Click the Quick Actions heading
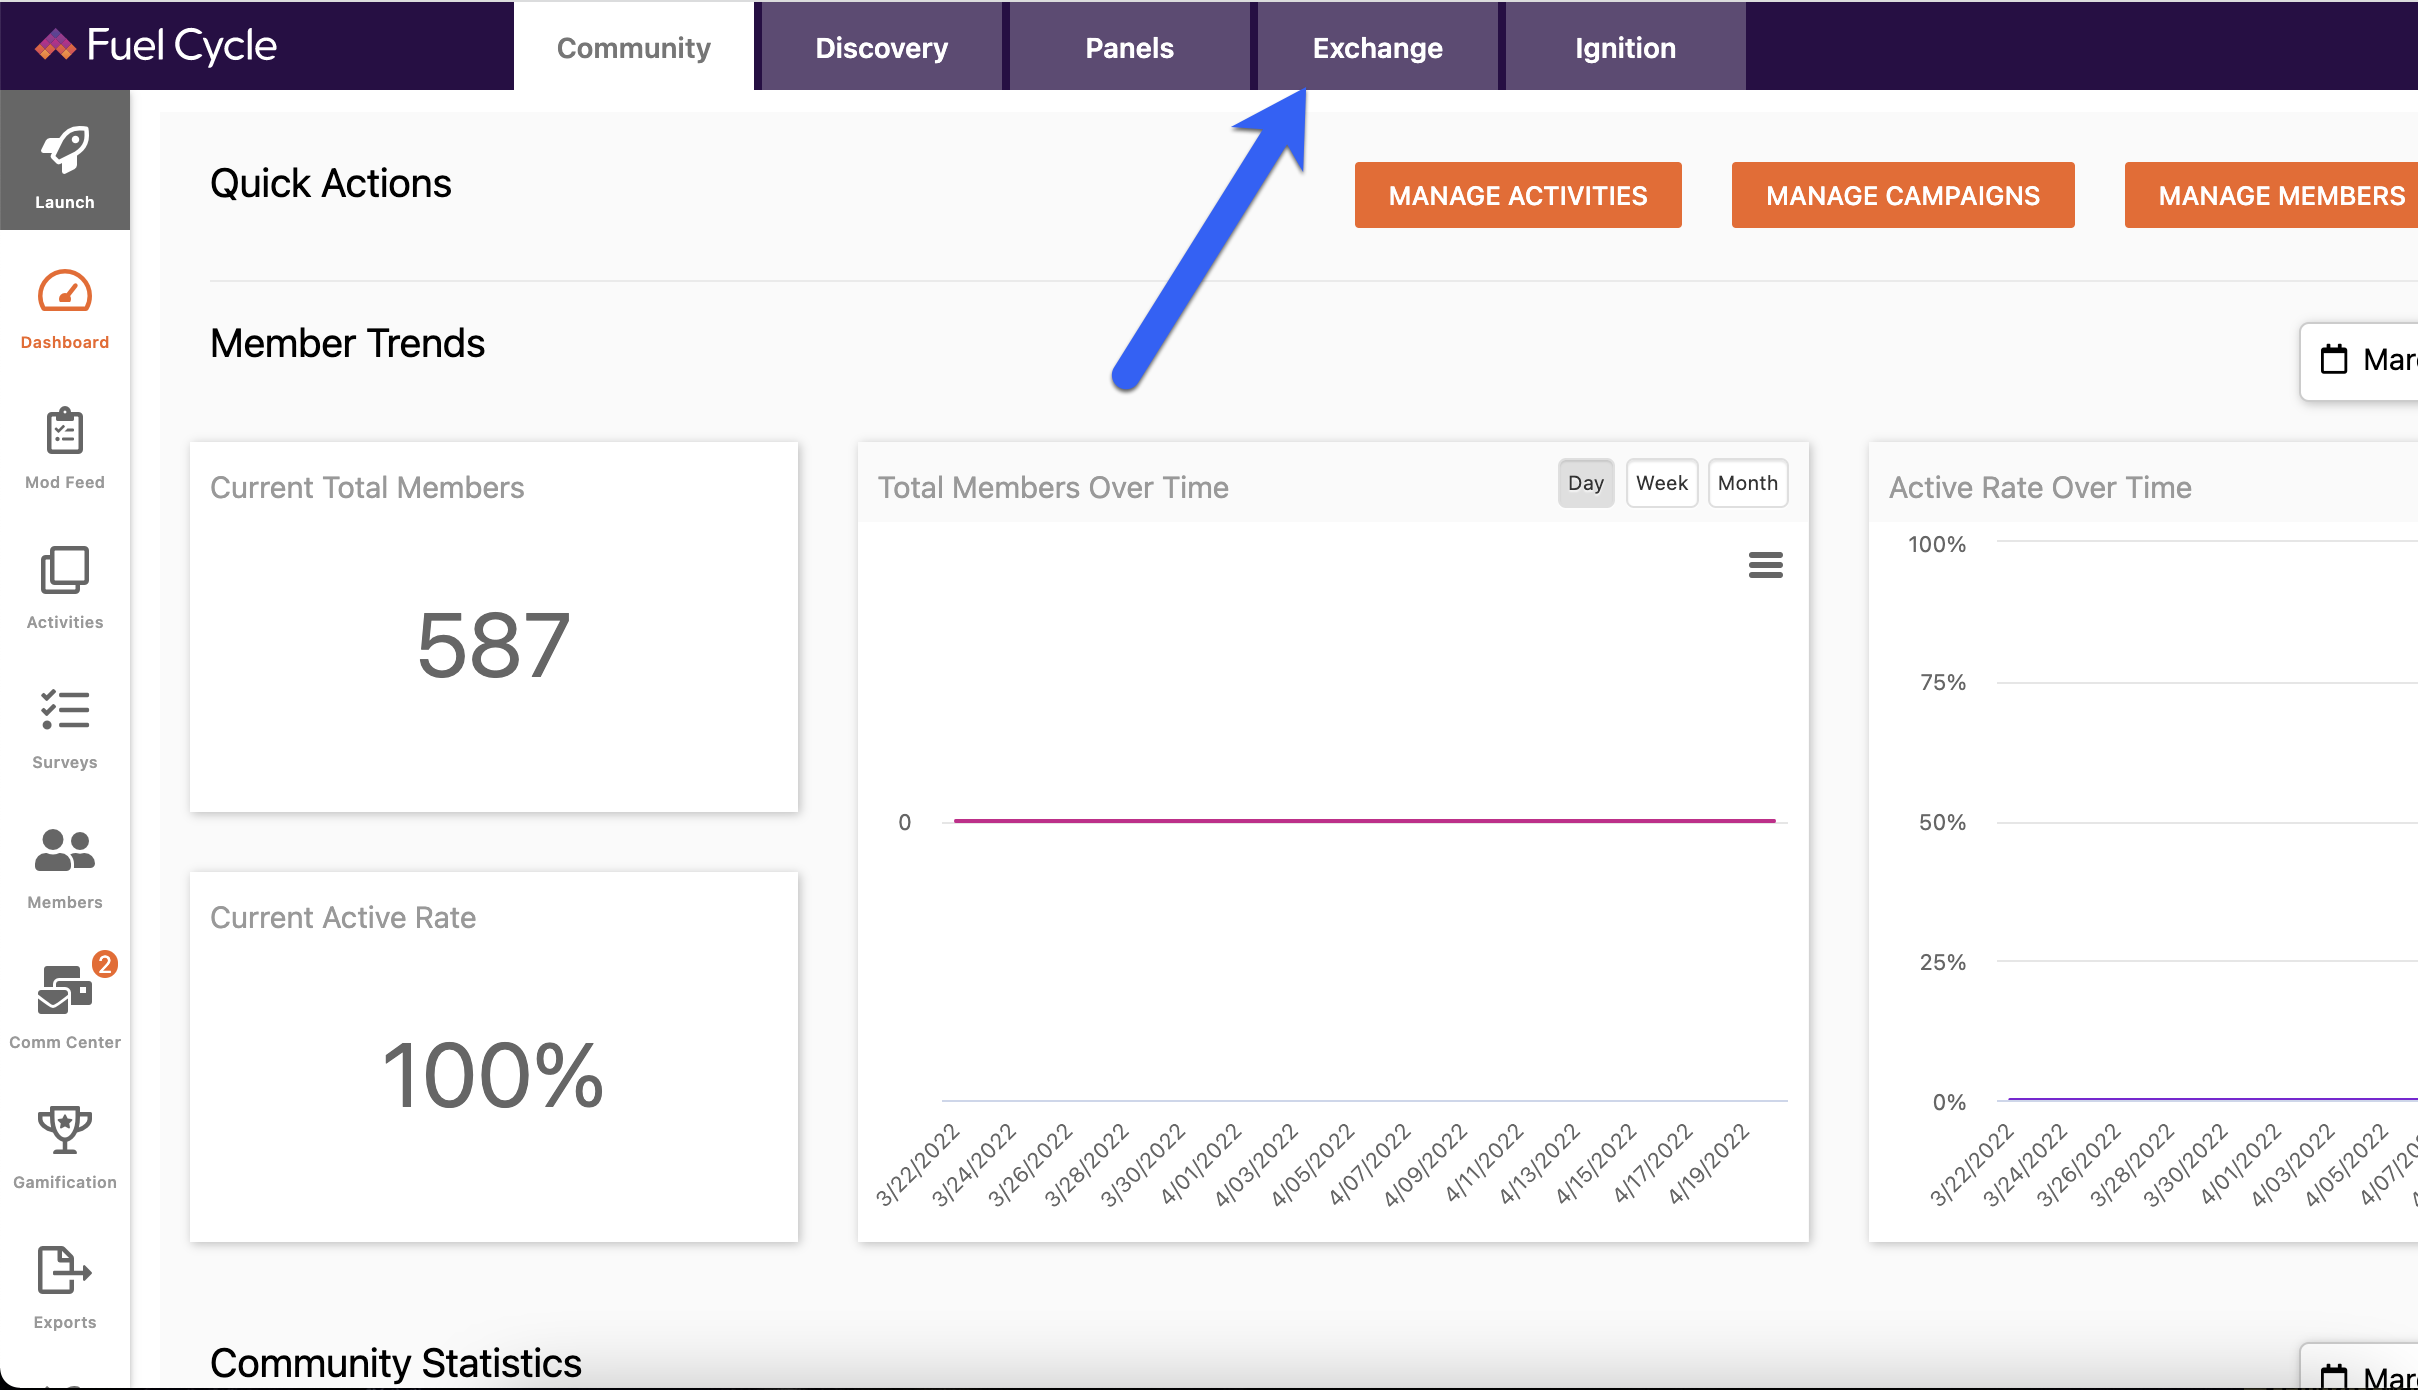The height and width of the screenshot is (1390, 2418). click(331, 183)
